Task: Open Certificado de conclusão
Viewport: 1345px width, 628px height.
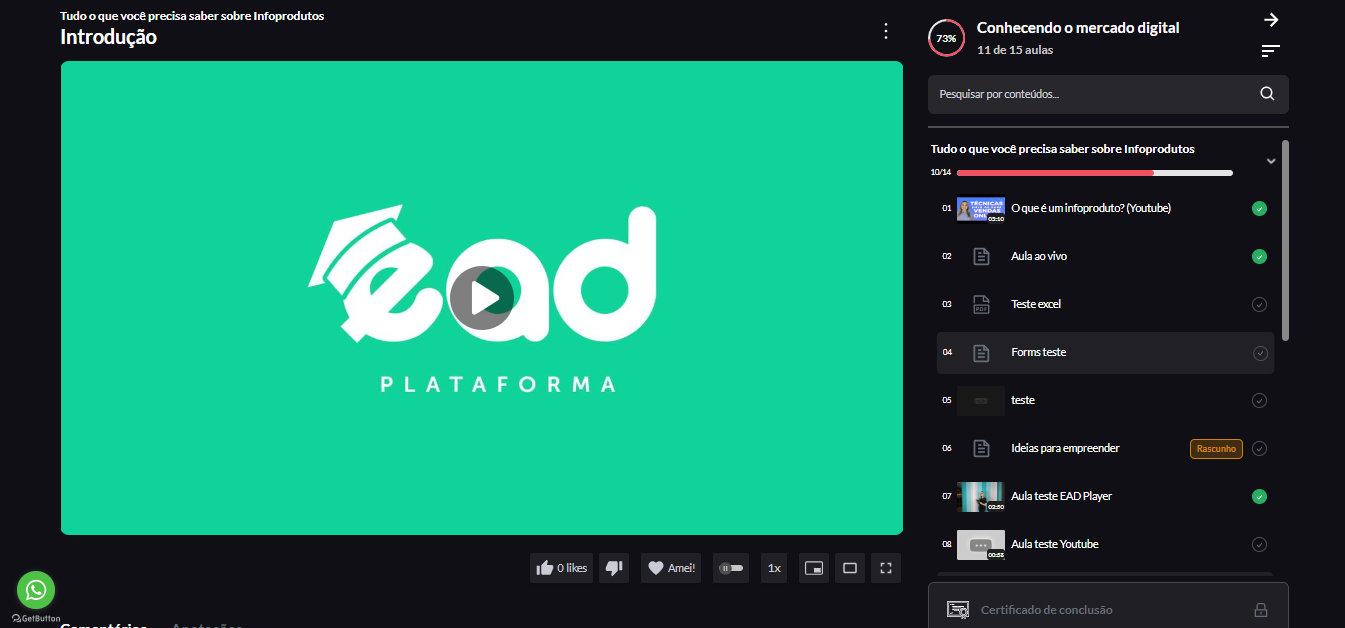Action: (x=1108, y=609)
